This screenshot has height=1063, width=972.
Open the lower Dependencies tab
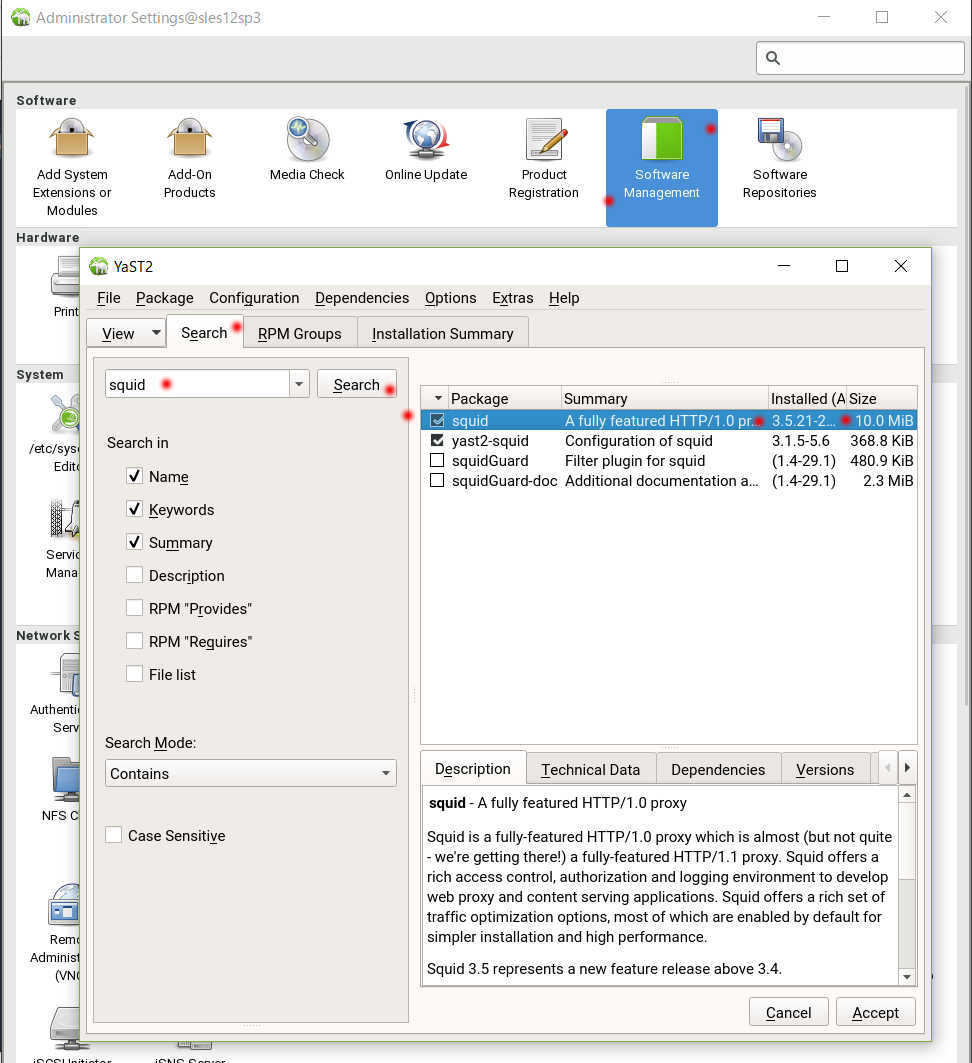718,769
